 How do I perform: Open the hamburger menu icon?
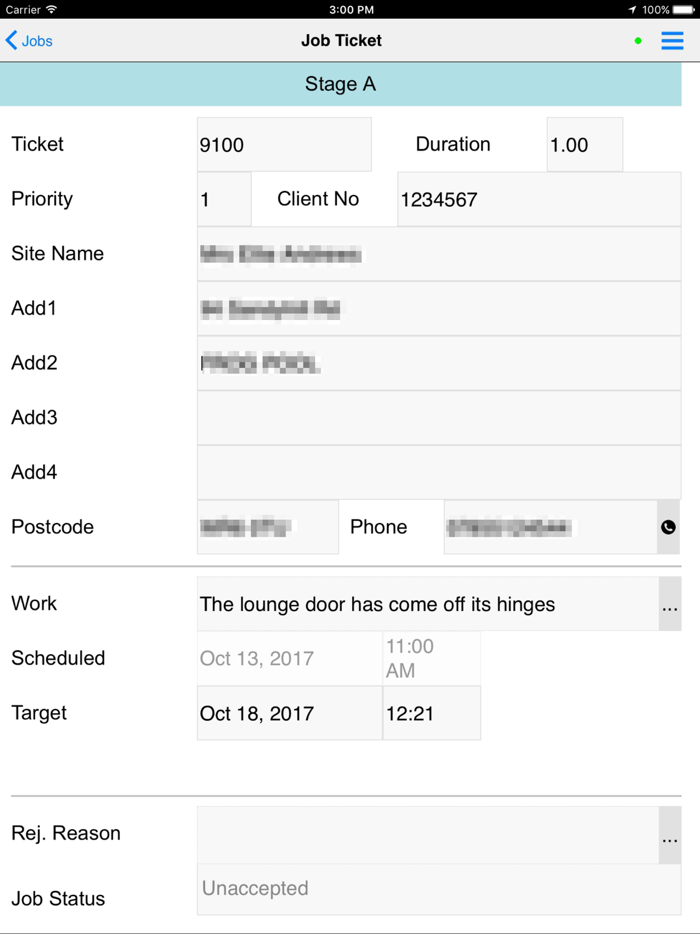(672, 41)
